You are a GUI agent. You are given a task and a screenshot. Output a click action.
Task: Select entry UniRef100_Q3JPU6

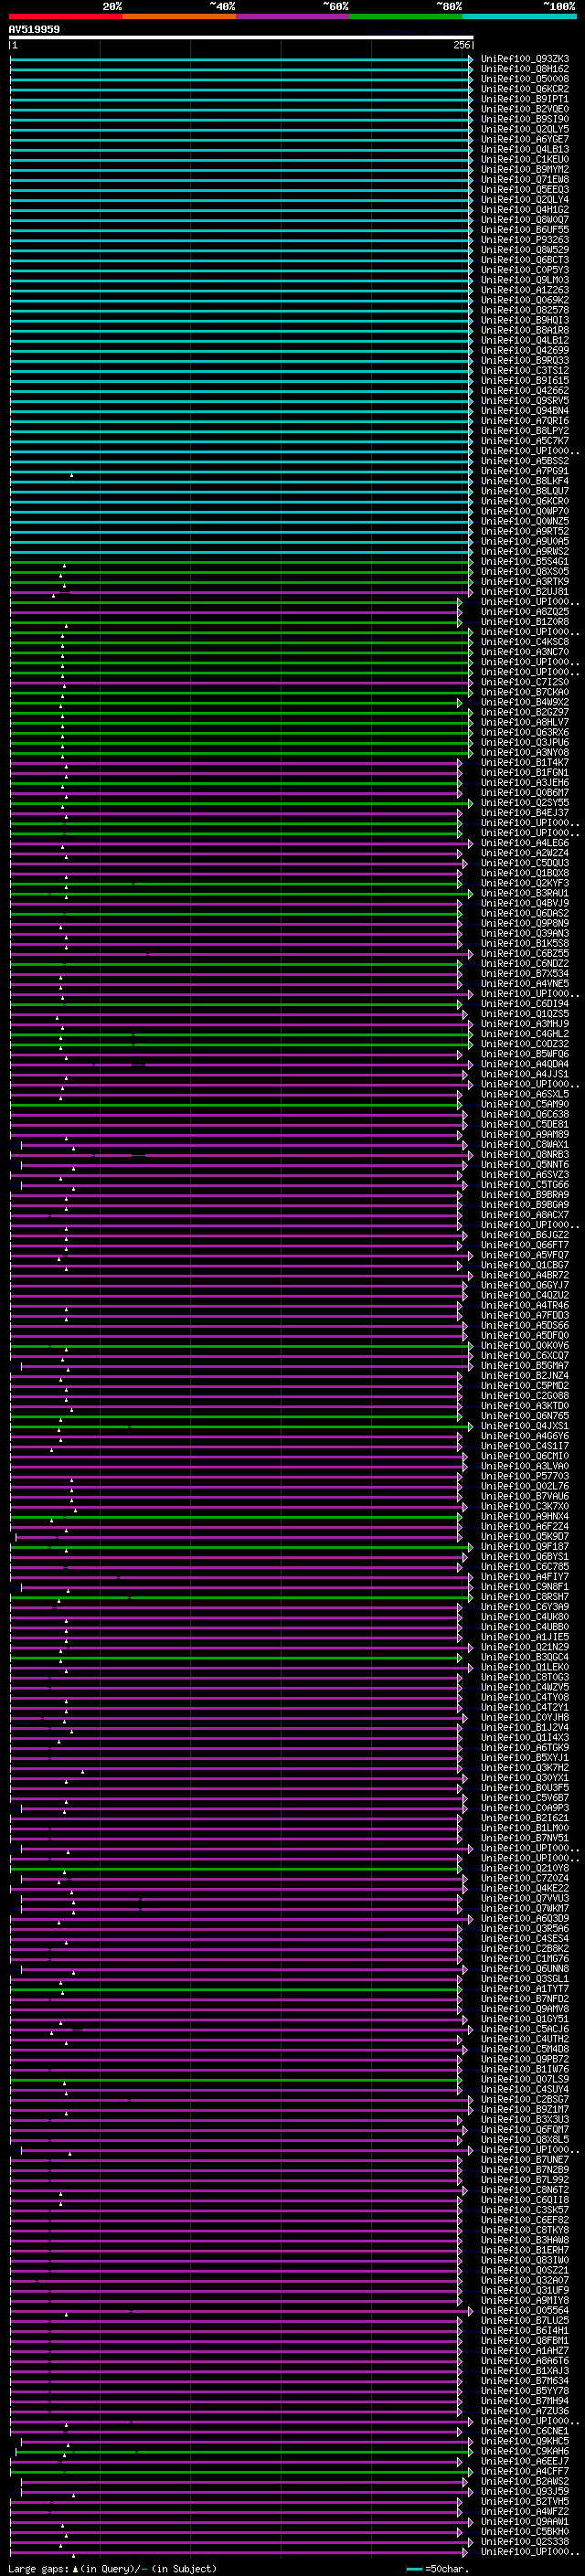525,742
